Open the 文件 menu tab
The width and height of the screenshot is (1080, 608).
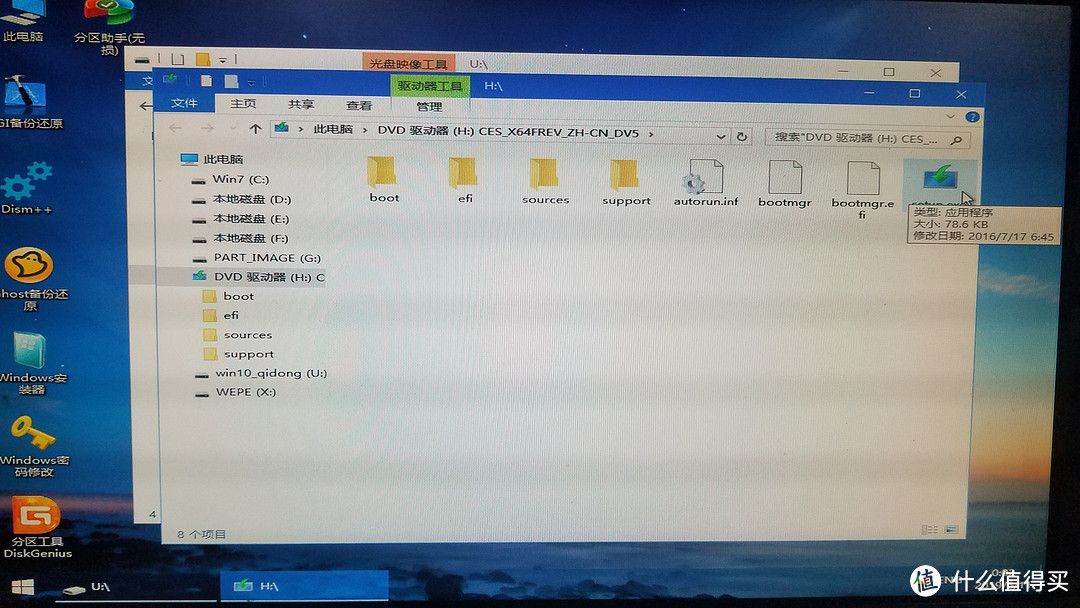click(184, 104)
